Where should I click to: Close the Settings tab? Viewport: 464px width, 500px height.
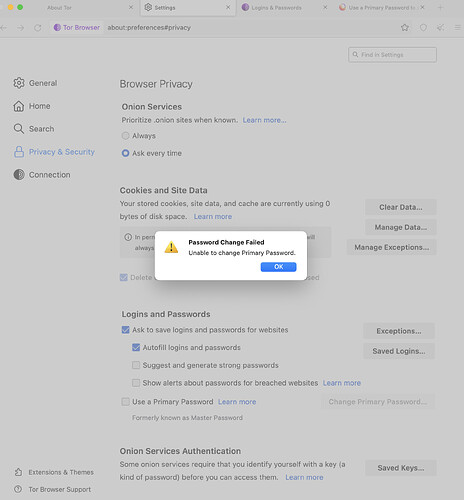[x=228, y=7]
